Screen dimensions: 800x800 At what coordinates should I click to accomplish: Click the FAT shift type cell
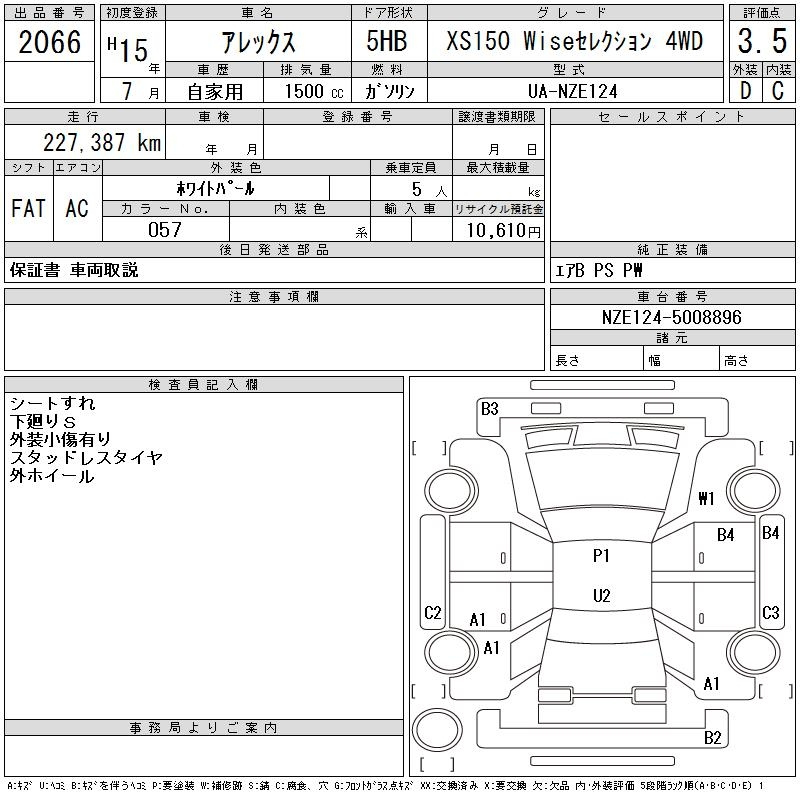pos(29,208)
